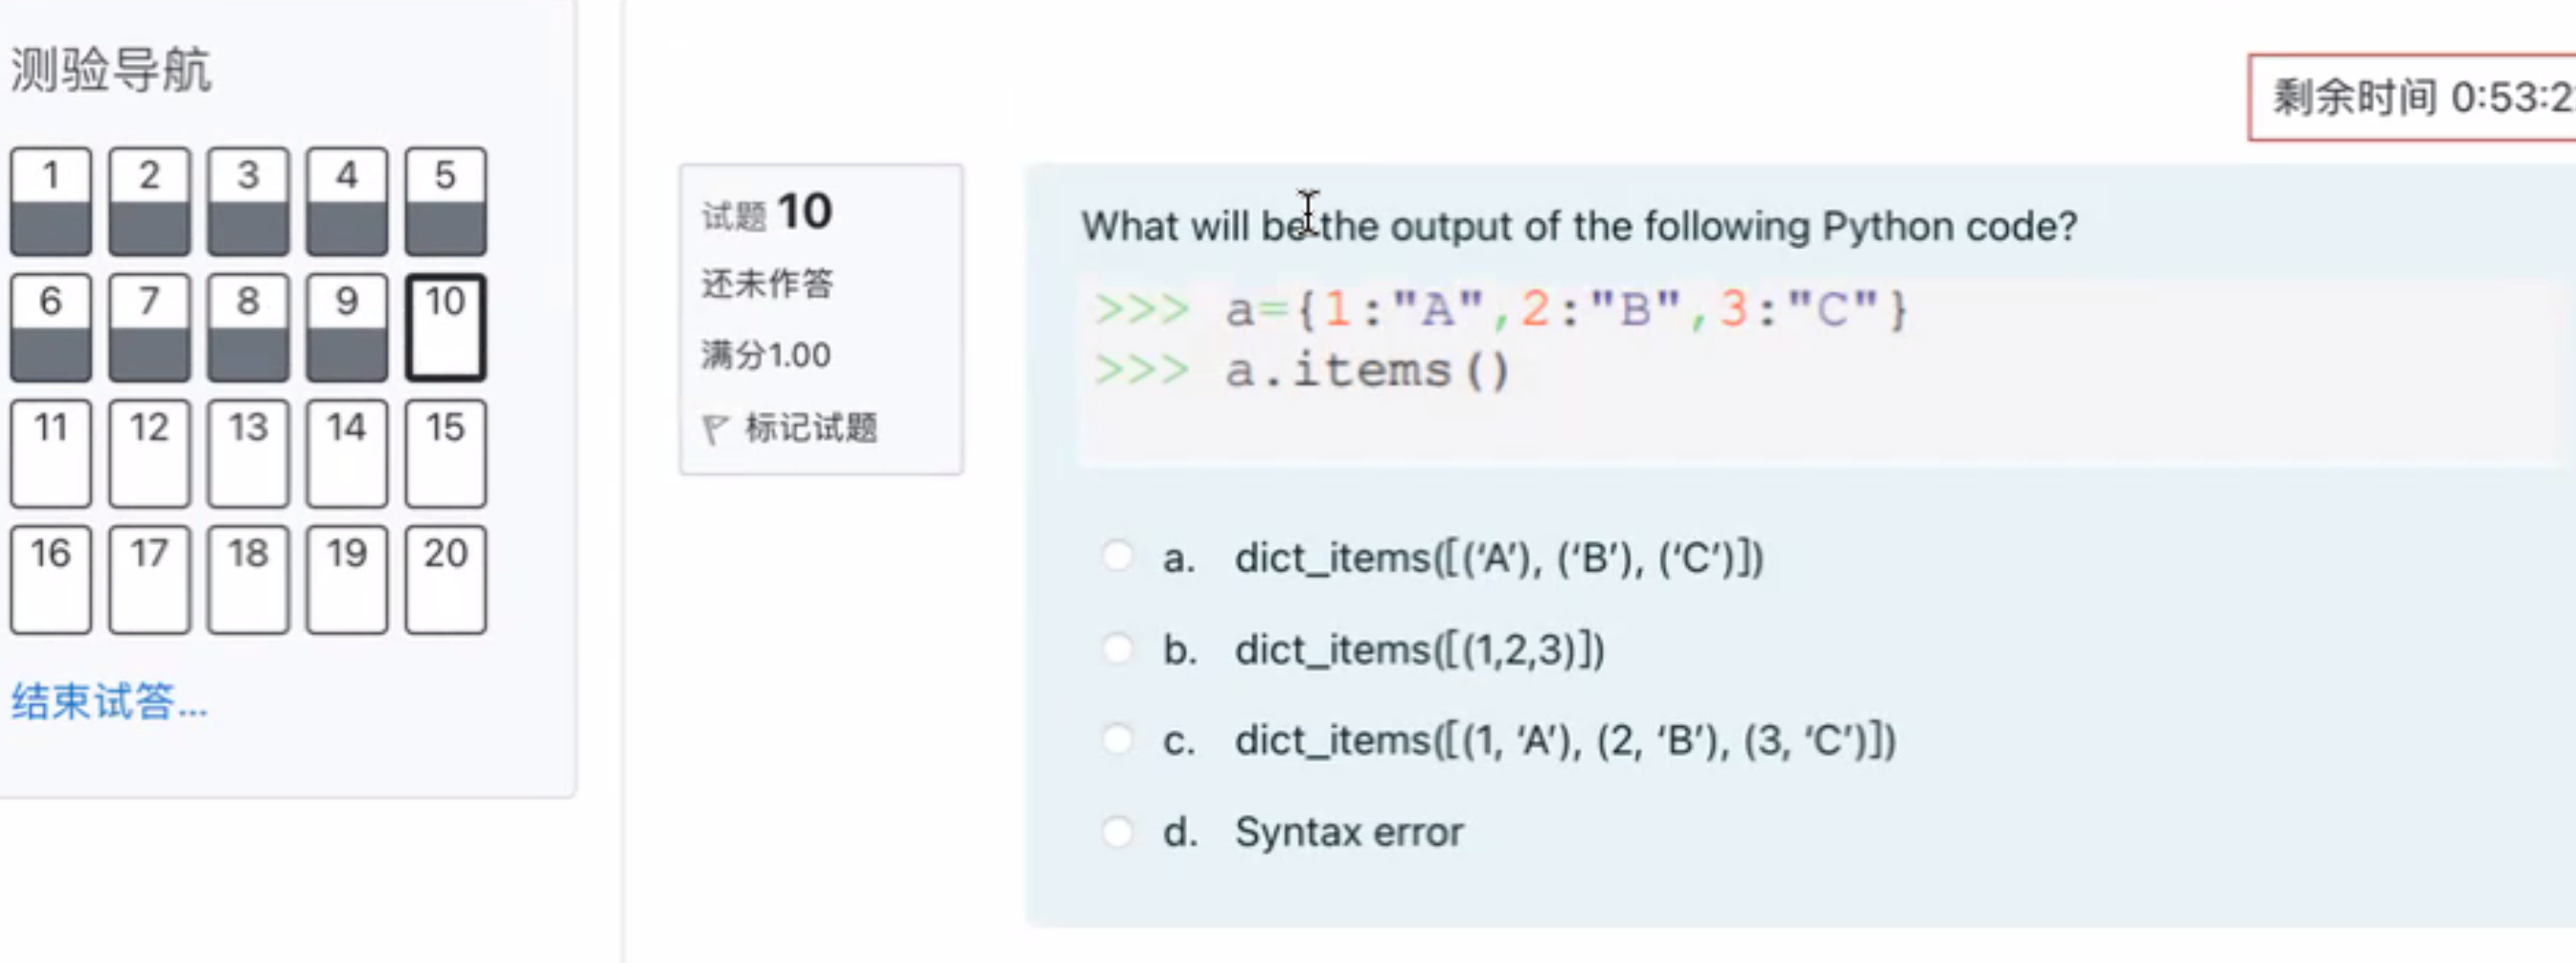Jump to question 20 navigation box

(x=446, y=579)
